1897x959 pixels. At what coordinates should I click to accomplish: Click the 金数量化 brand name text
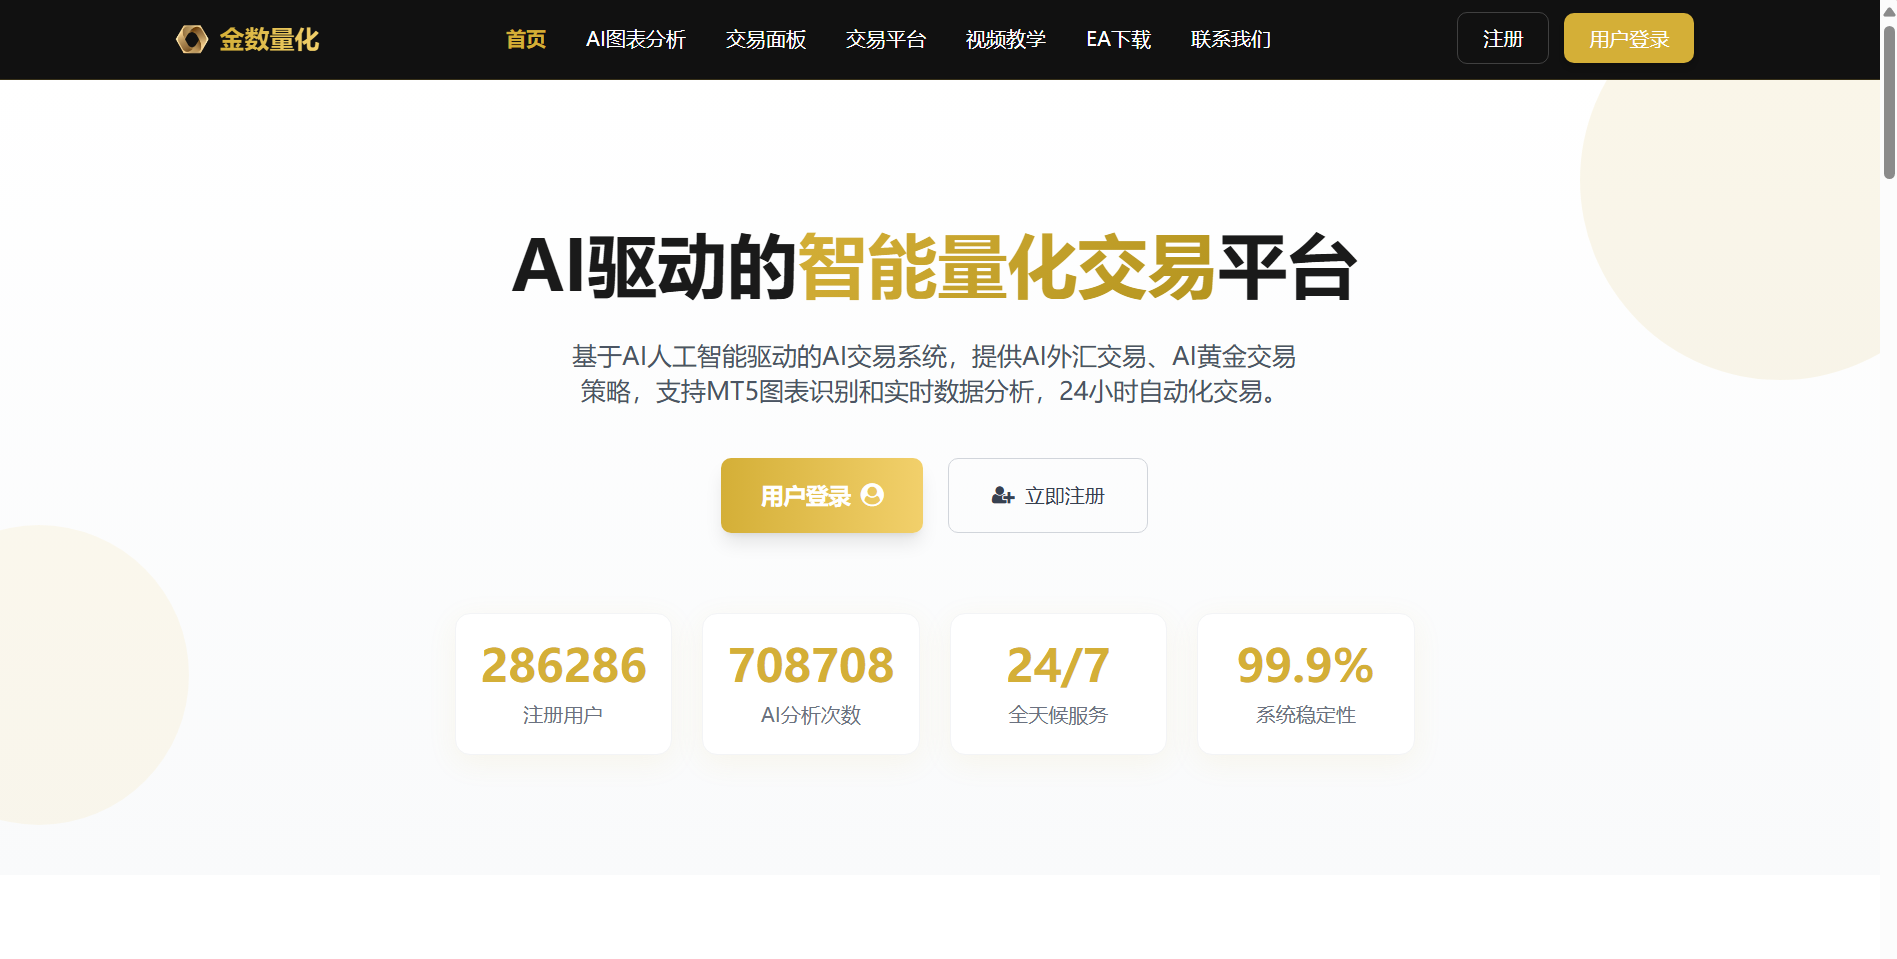(269, 39)
